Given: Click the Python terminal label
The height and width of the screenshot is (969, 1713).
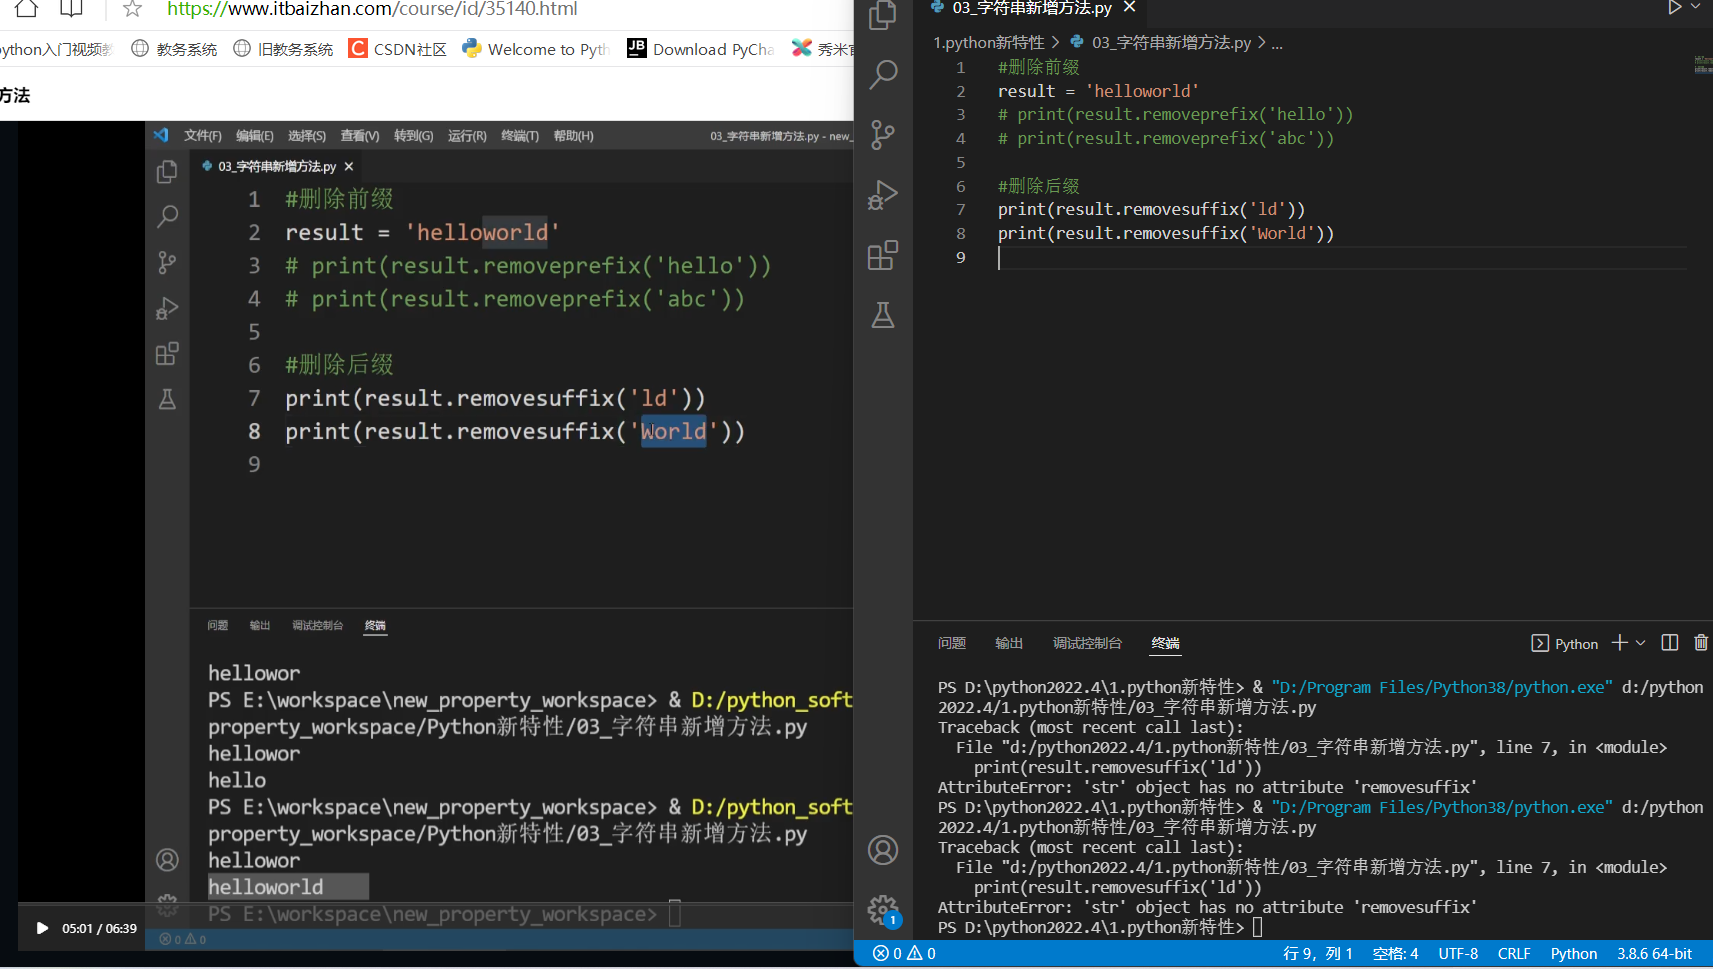Looking at the screenshot, I should click(x=1565, y=644).
